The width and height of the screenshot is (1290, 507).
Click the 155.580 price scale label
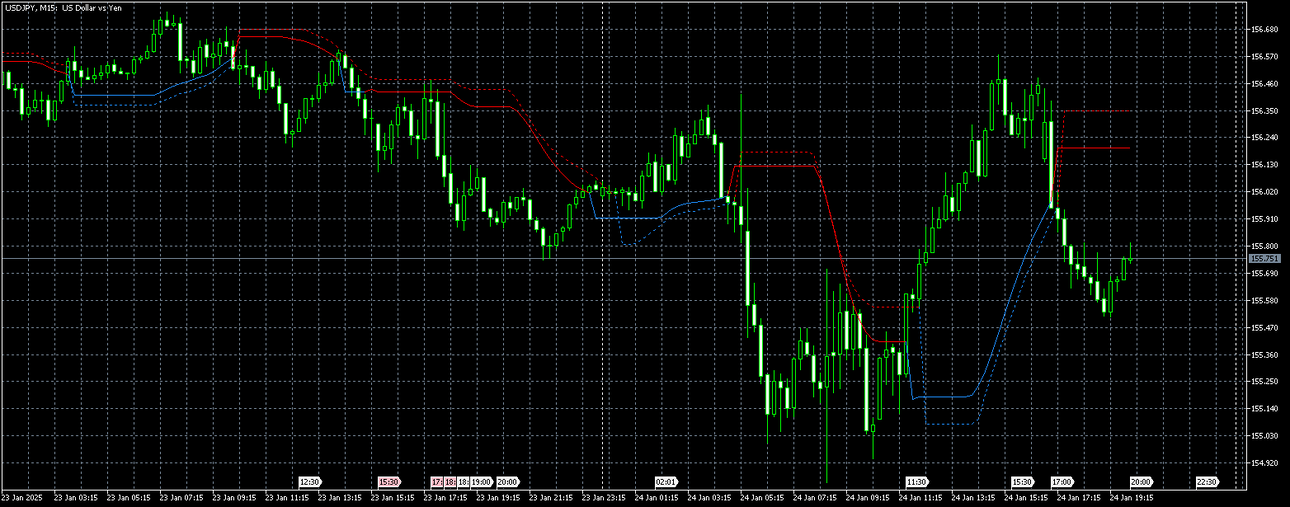pos(1266,300)
